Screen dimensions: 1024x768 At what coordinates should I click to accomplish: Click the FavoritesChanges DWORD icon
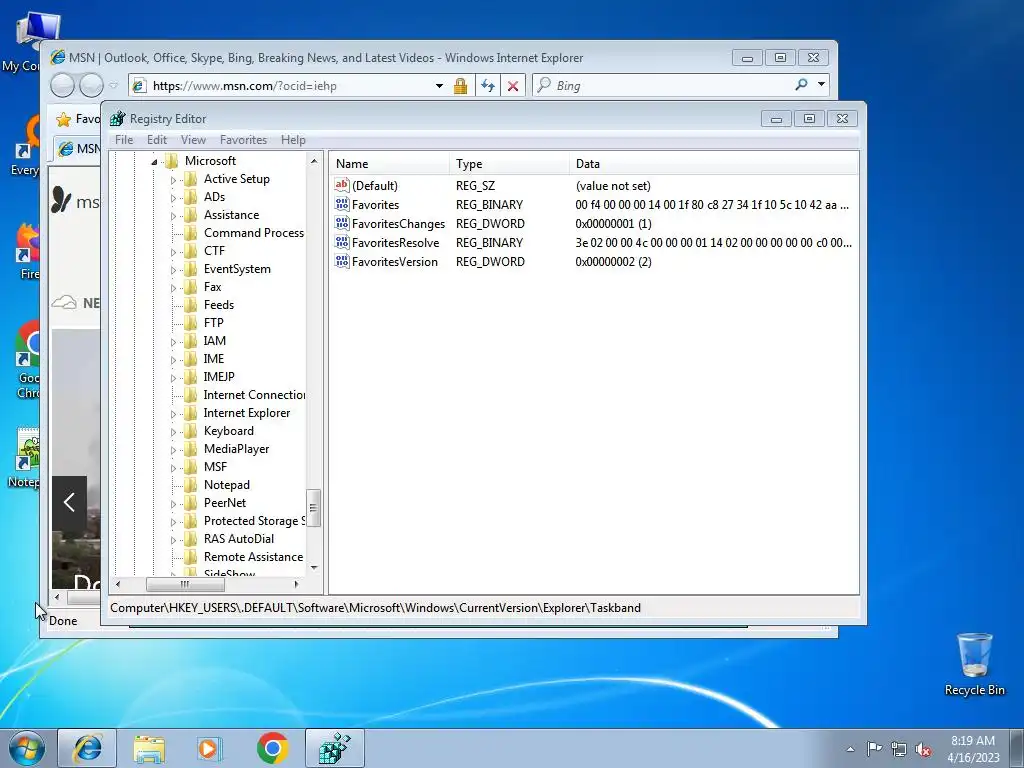pyautogui.click(x=342, y=223)
